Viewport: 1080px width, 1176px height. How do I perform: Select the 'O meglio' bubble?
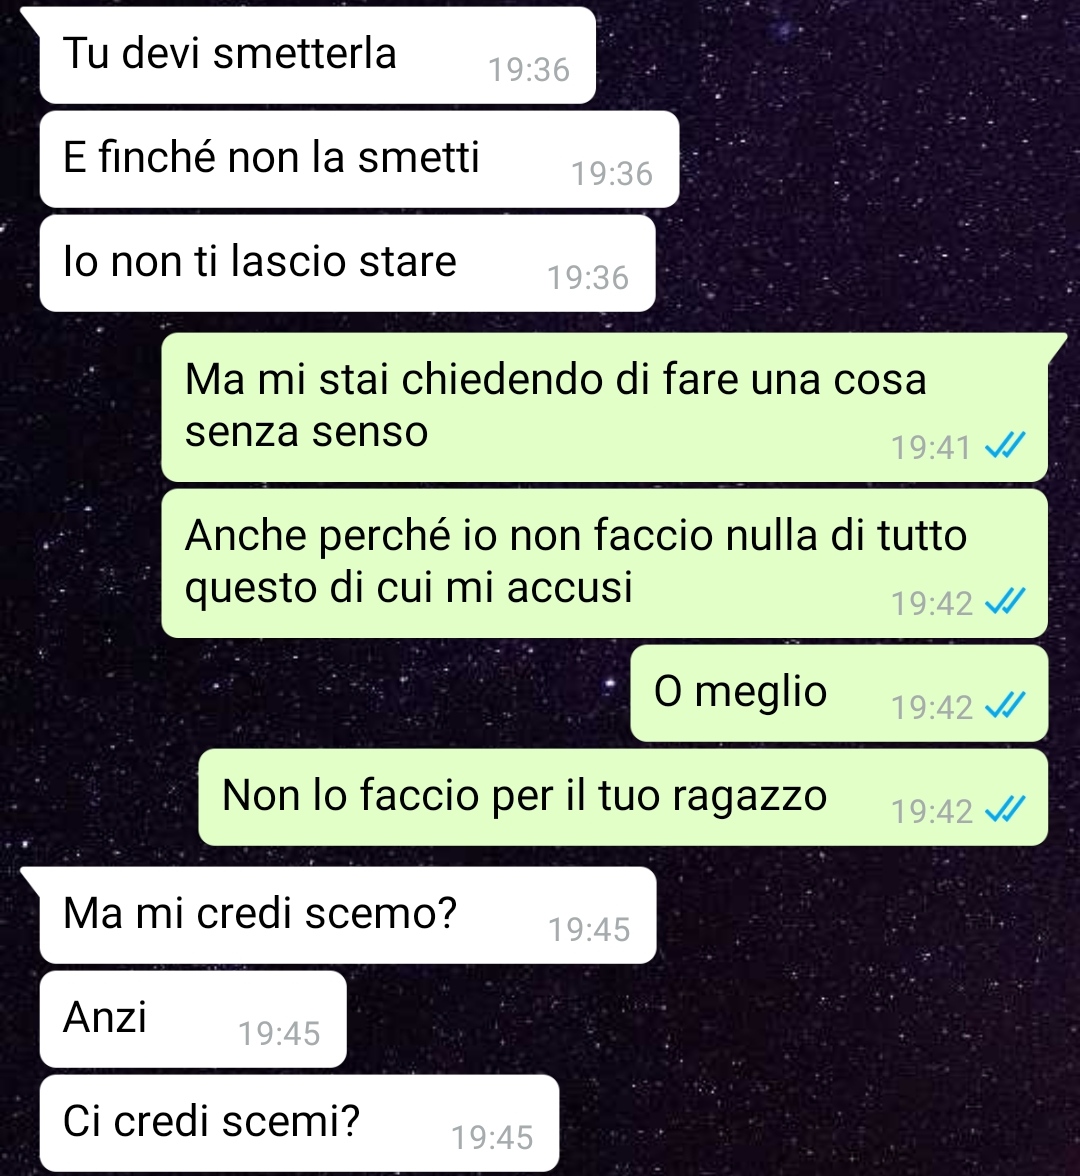coord(839,693)
